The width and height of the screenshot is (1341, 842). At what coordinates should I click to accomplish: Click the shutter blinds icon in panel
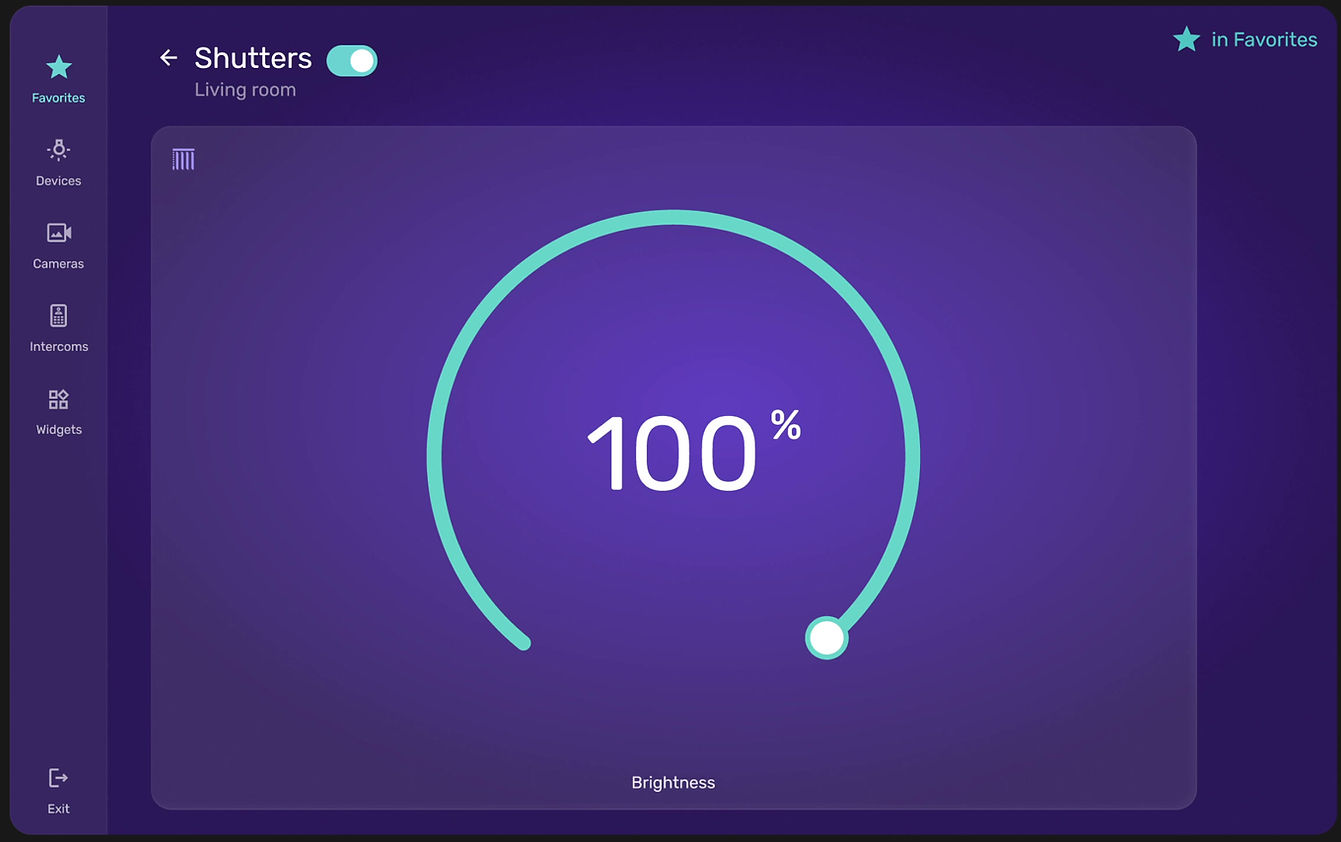click(183, 159)
